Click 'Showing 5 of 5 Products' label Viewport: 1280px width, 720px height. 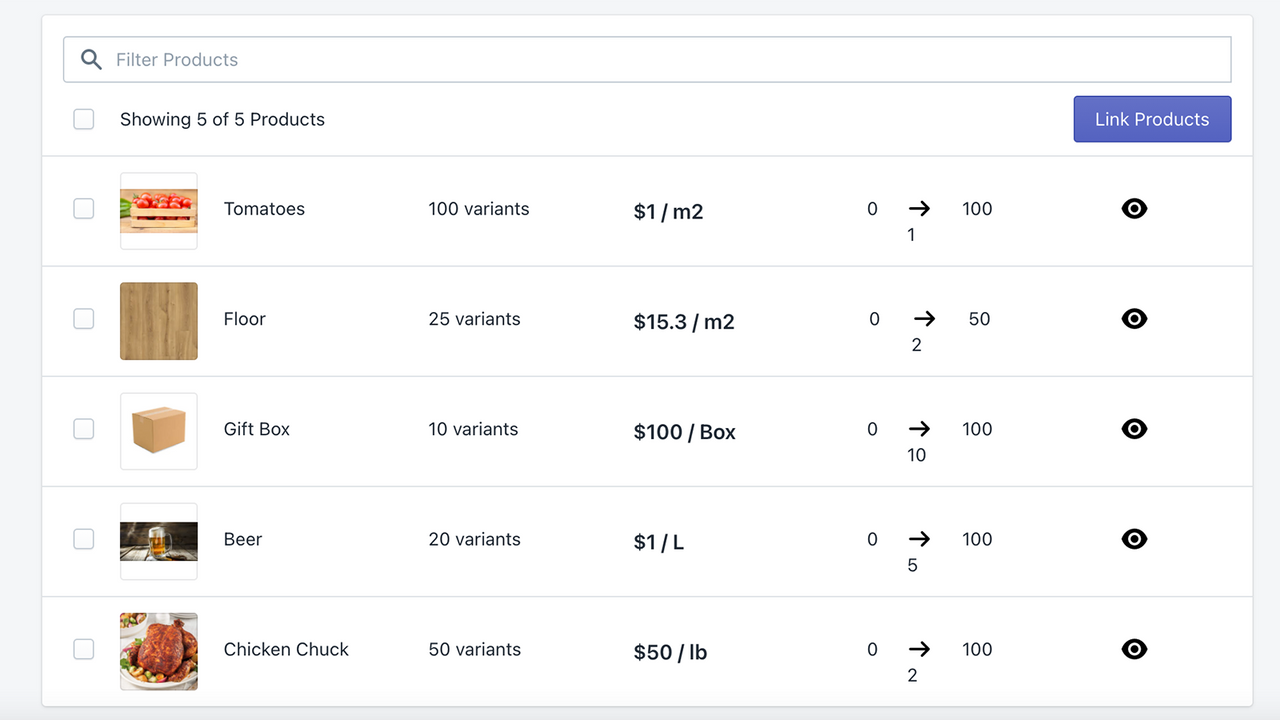point(222,119)
